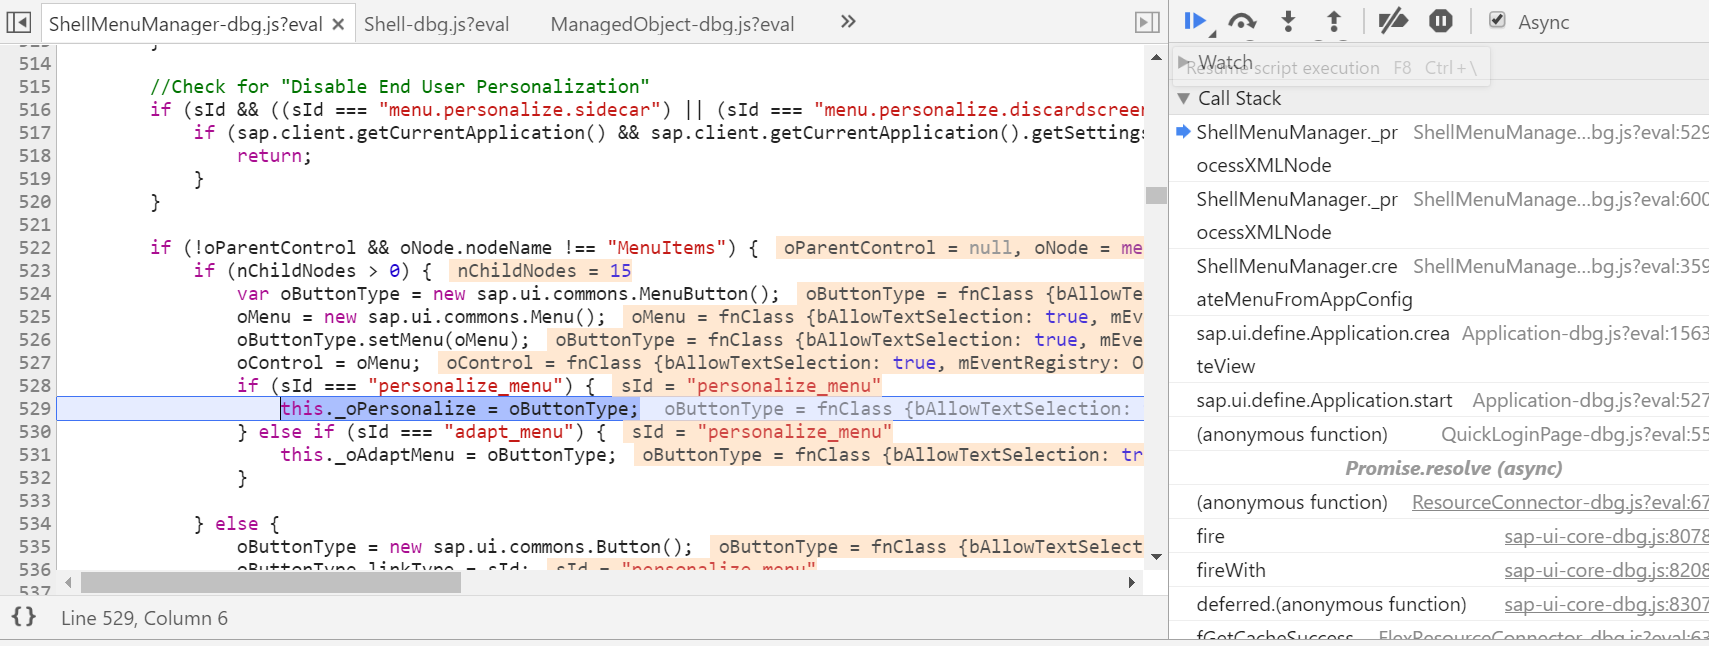Set a breakpoint on line number 535
Screen dimensions: 1709x646
click(35, 546)
